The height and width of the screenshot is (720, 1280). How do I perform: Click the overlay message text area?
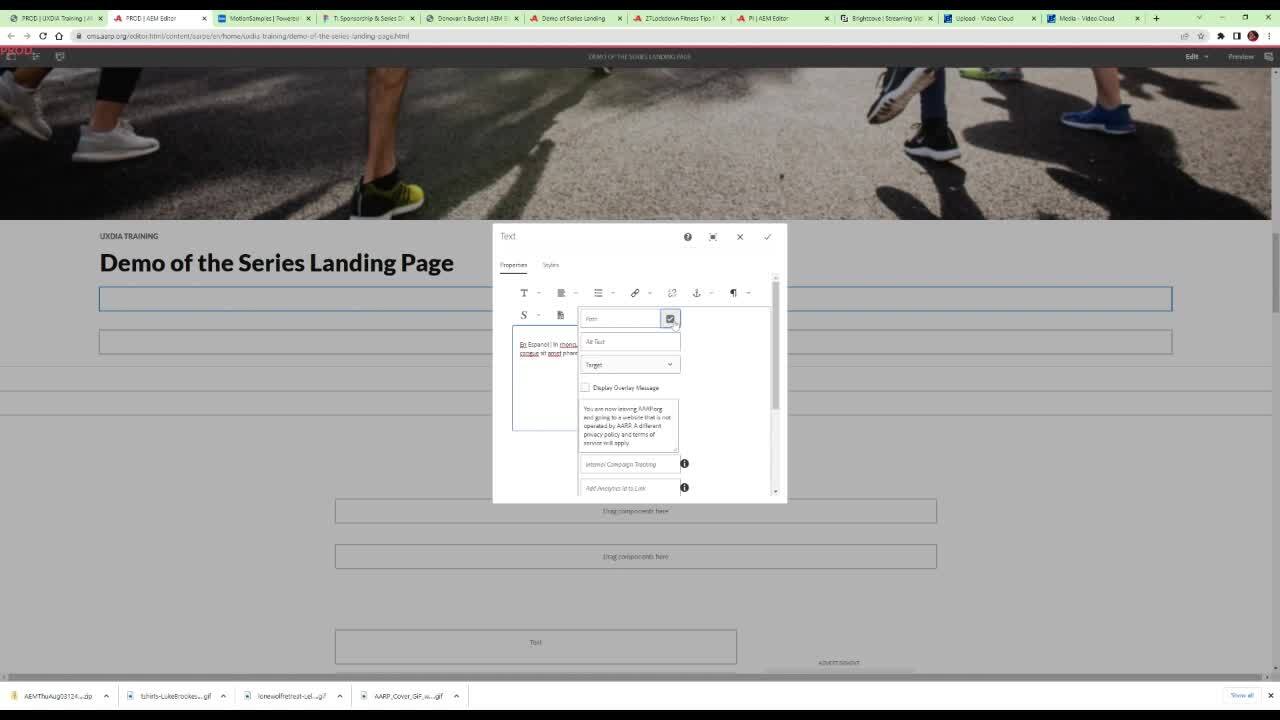click(629, 426)
